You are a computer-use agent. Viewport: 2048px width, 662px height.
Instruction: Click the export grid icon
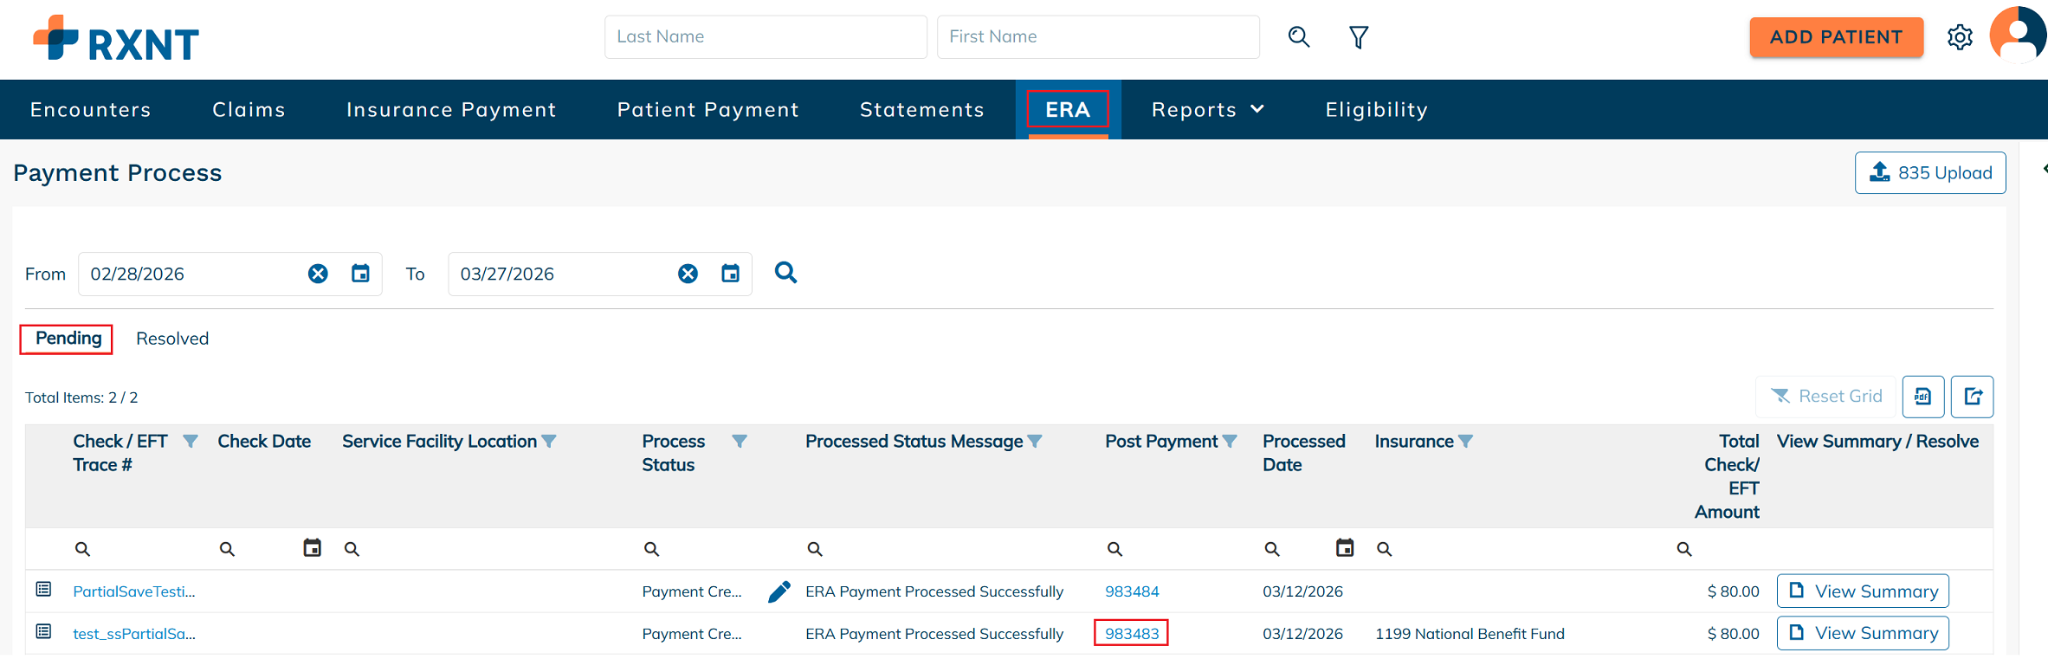click(1972, 397)
